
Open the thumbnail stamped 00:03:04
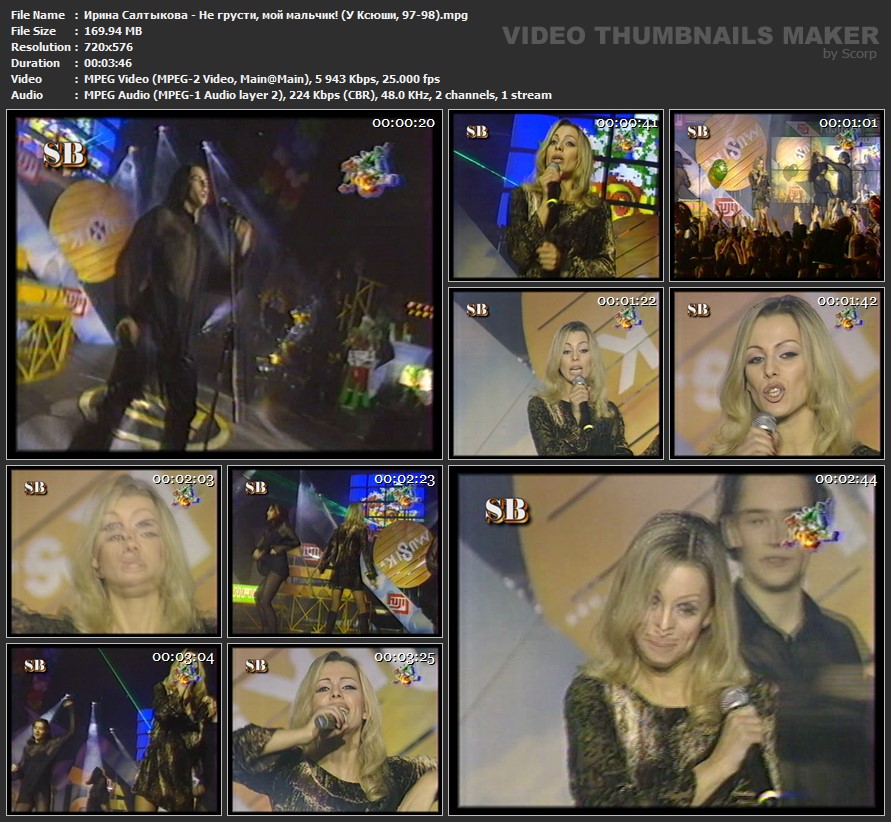[x=114, y=728]
